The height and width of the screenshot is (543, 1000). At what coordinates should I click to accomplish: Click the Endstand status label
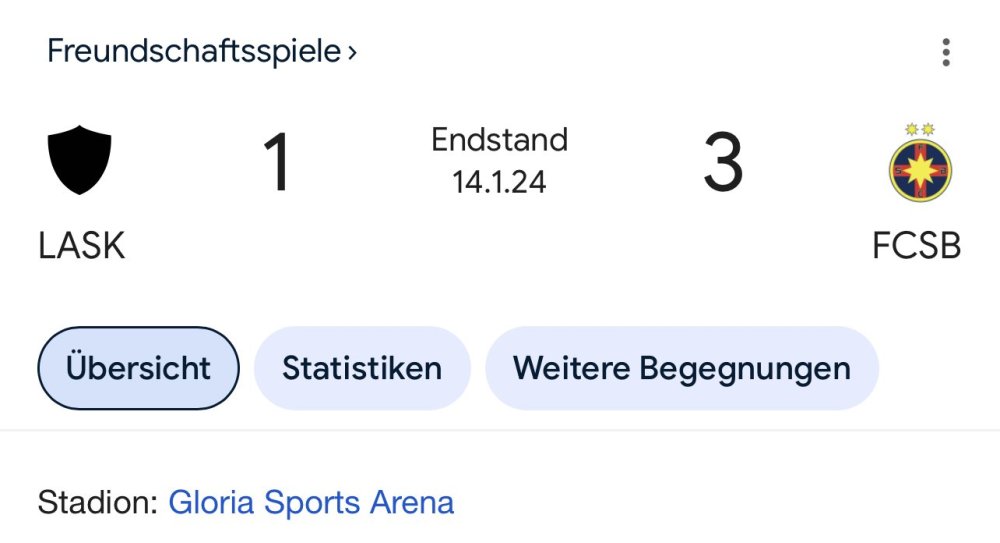click(499, 139)
